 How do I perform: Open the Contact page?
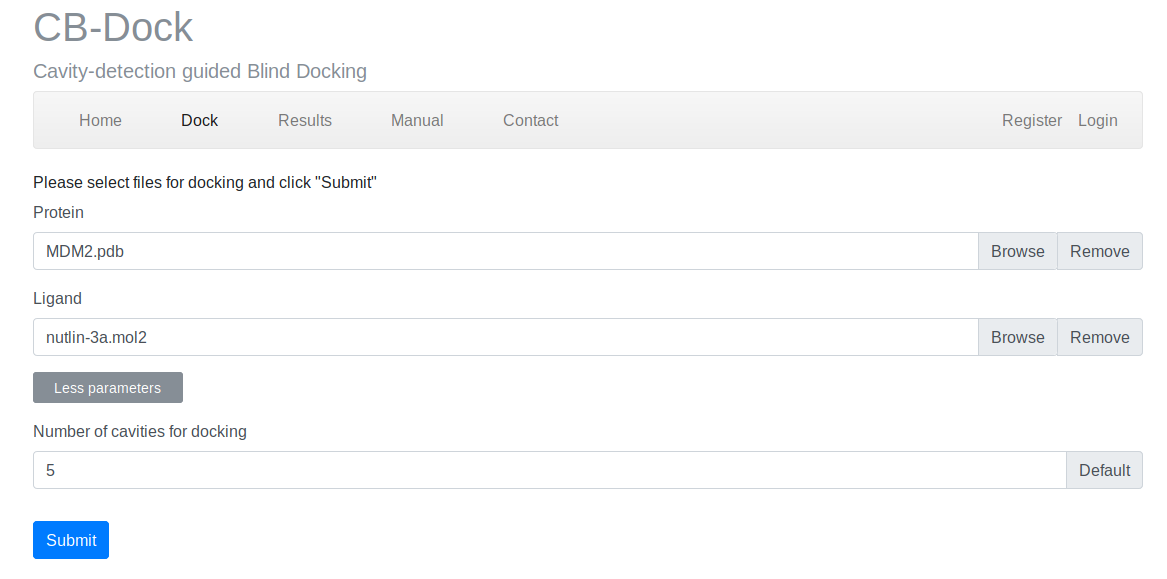pos(530,120)
